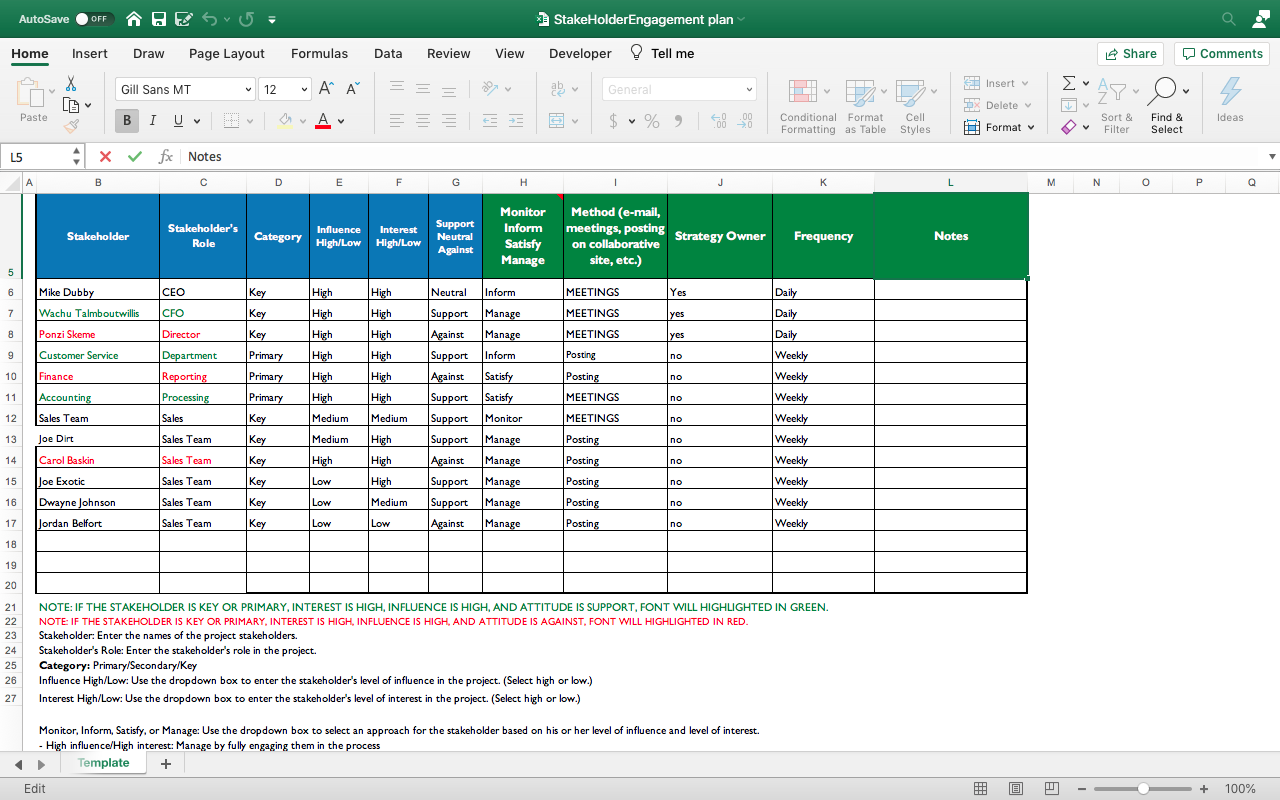Viewport: 1280px width, 800px height.
Task: Open the search magnifier in the title bar
Action: pos(1227,18)
